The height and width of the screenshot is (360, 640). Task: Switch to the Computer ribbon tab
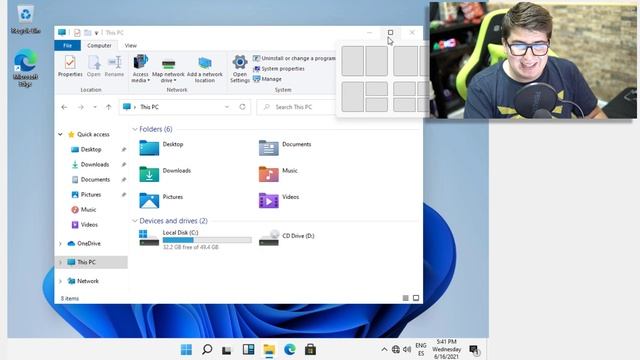coord(99,45)
